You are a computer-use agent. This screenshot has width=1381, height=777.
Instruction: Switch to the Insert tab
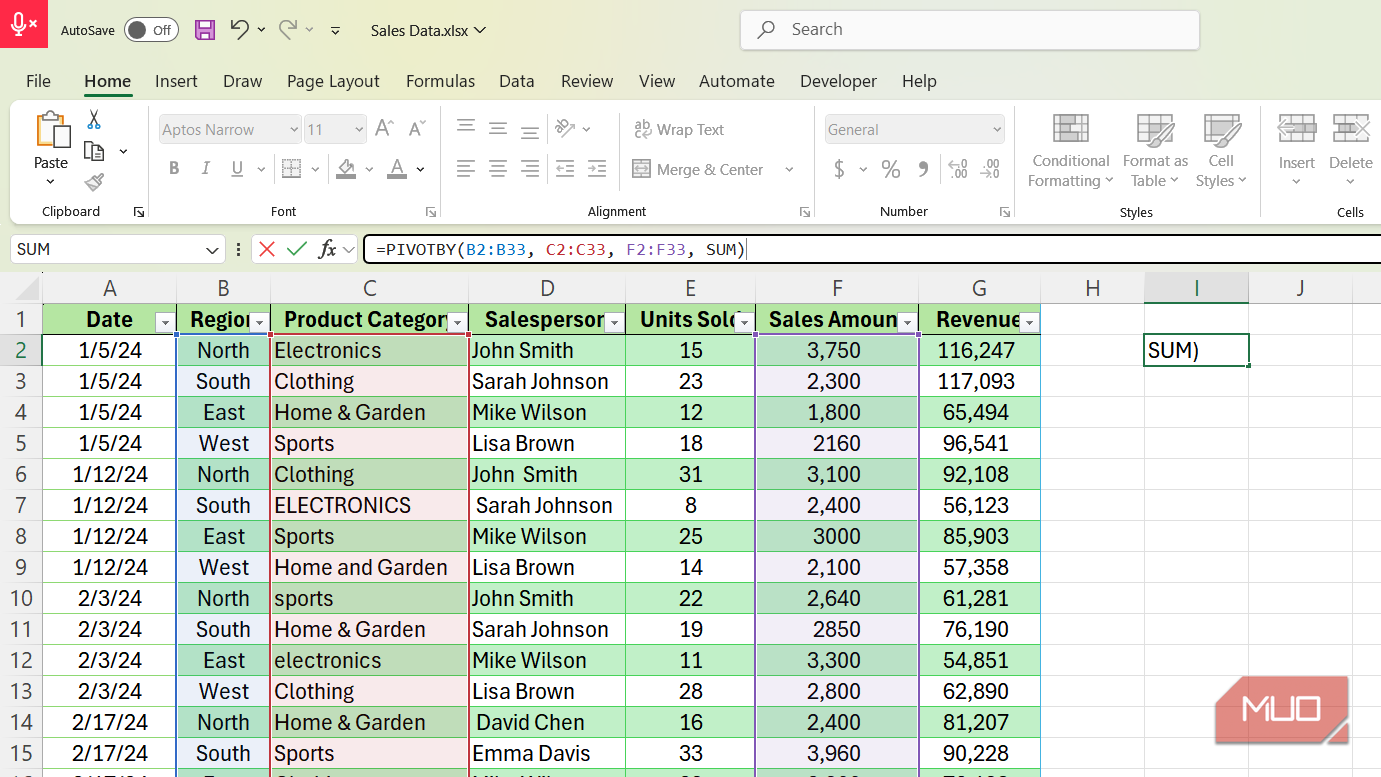(x=176, y=81)
